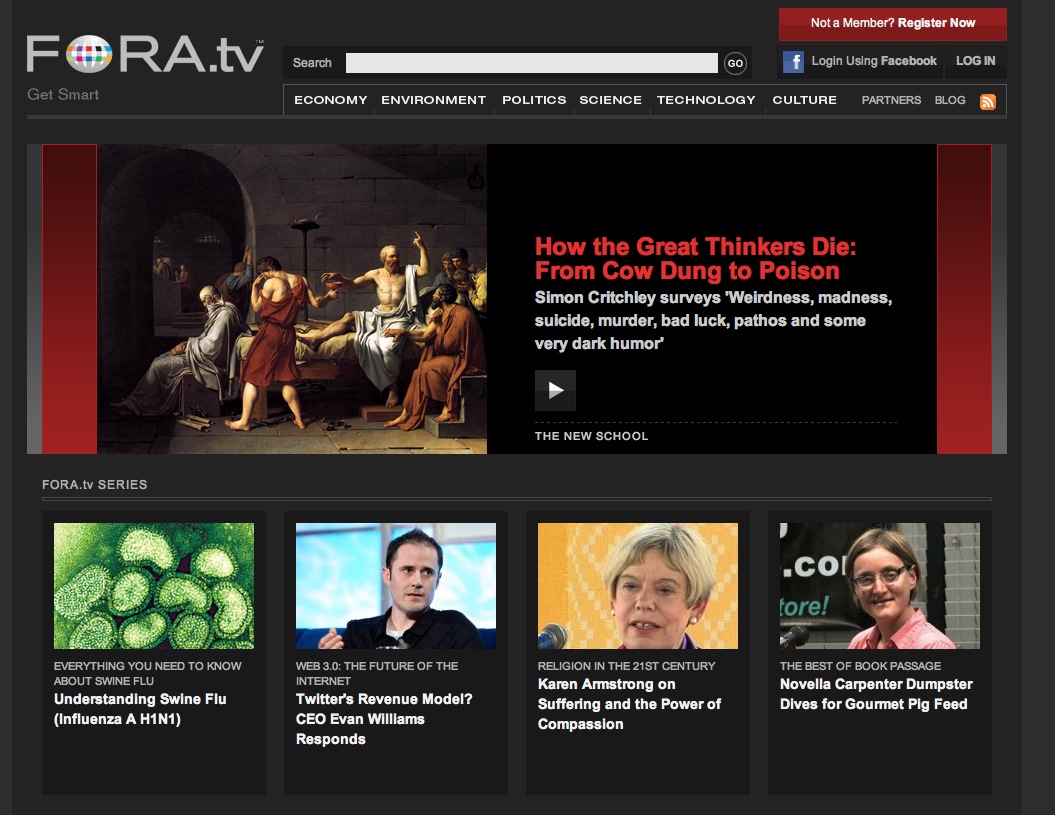Click the Facebook icon in login button
The height and width of the screenshot is (815, 1055).
[x=793, y=62]
